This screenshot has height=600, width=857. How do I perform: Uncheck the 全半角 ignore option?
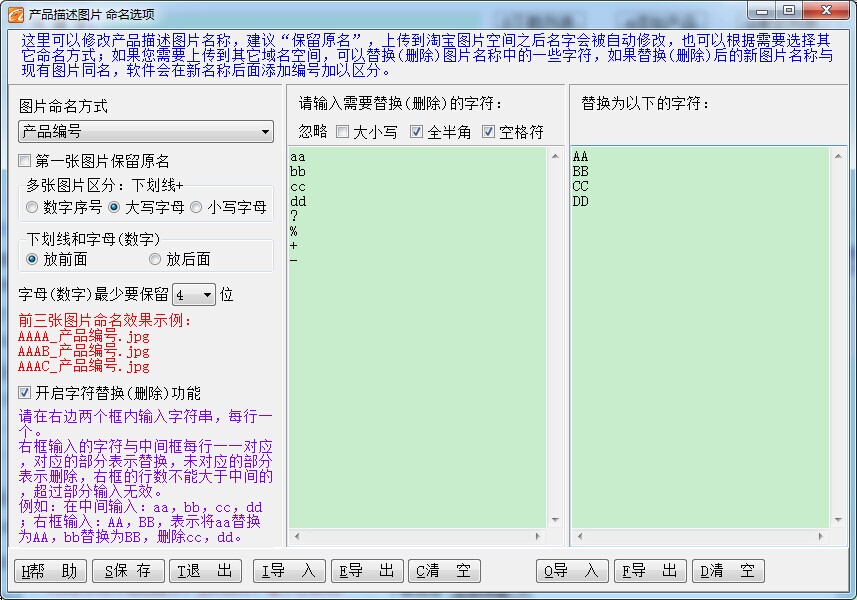coord(416,131)
